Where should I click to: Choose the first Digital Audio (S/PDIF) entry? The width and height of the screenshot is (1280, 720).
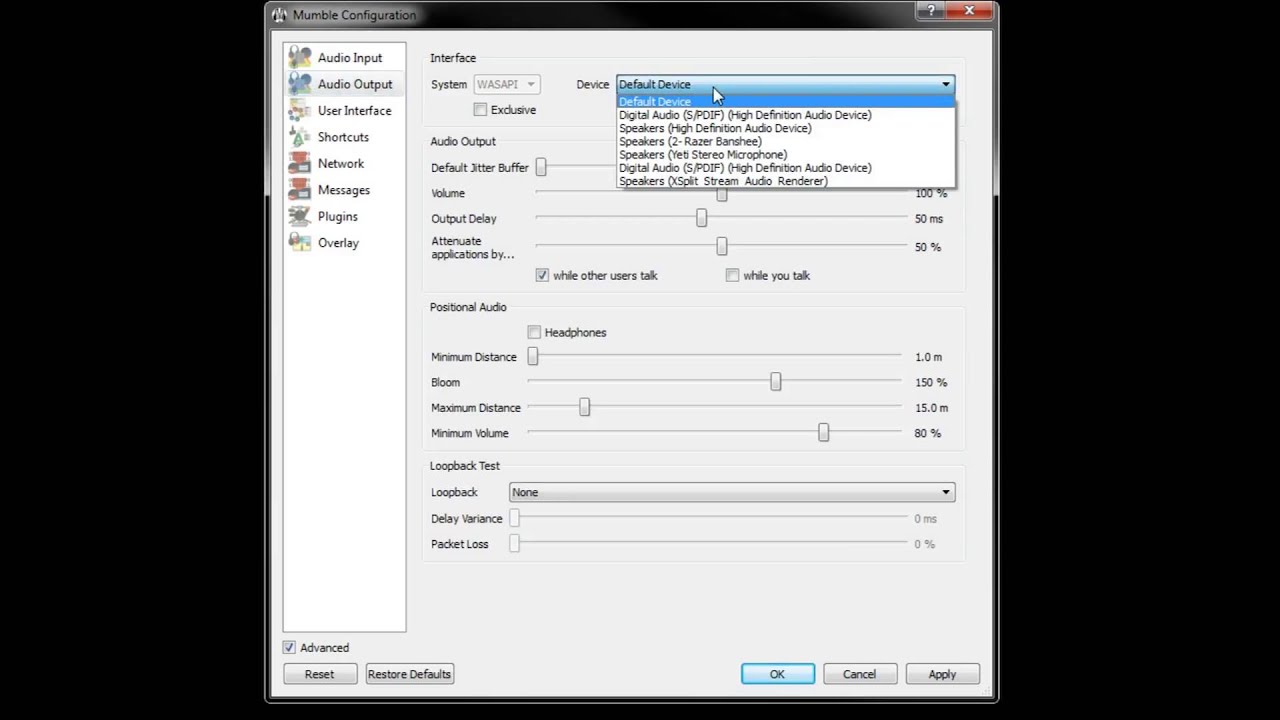click(786, 115)
